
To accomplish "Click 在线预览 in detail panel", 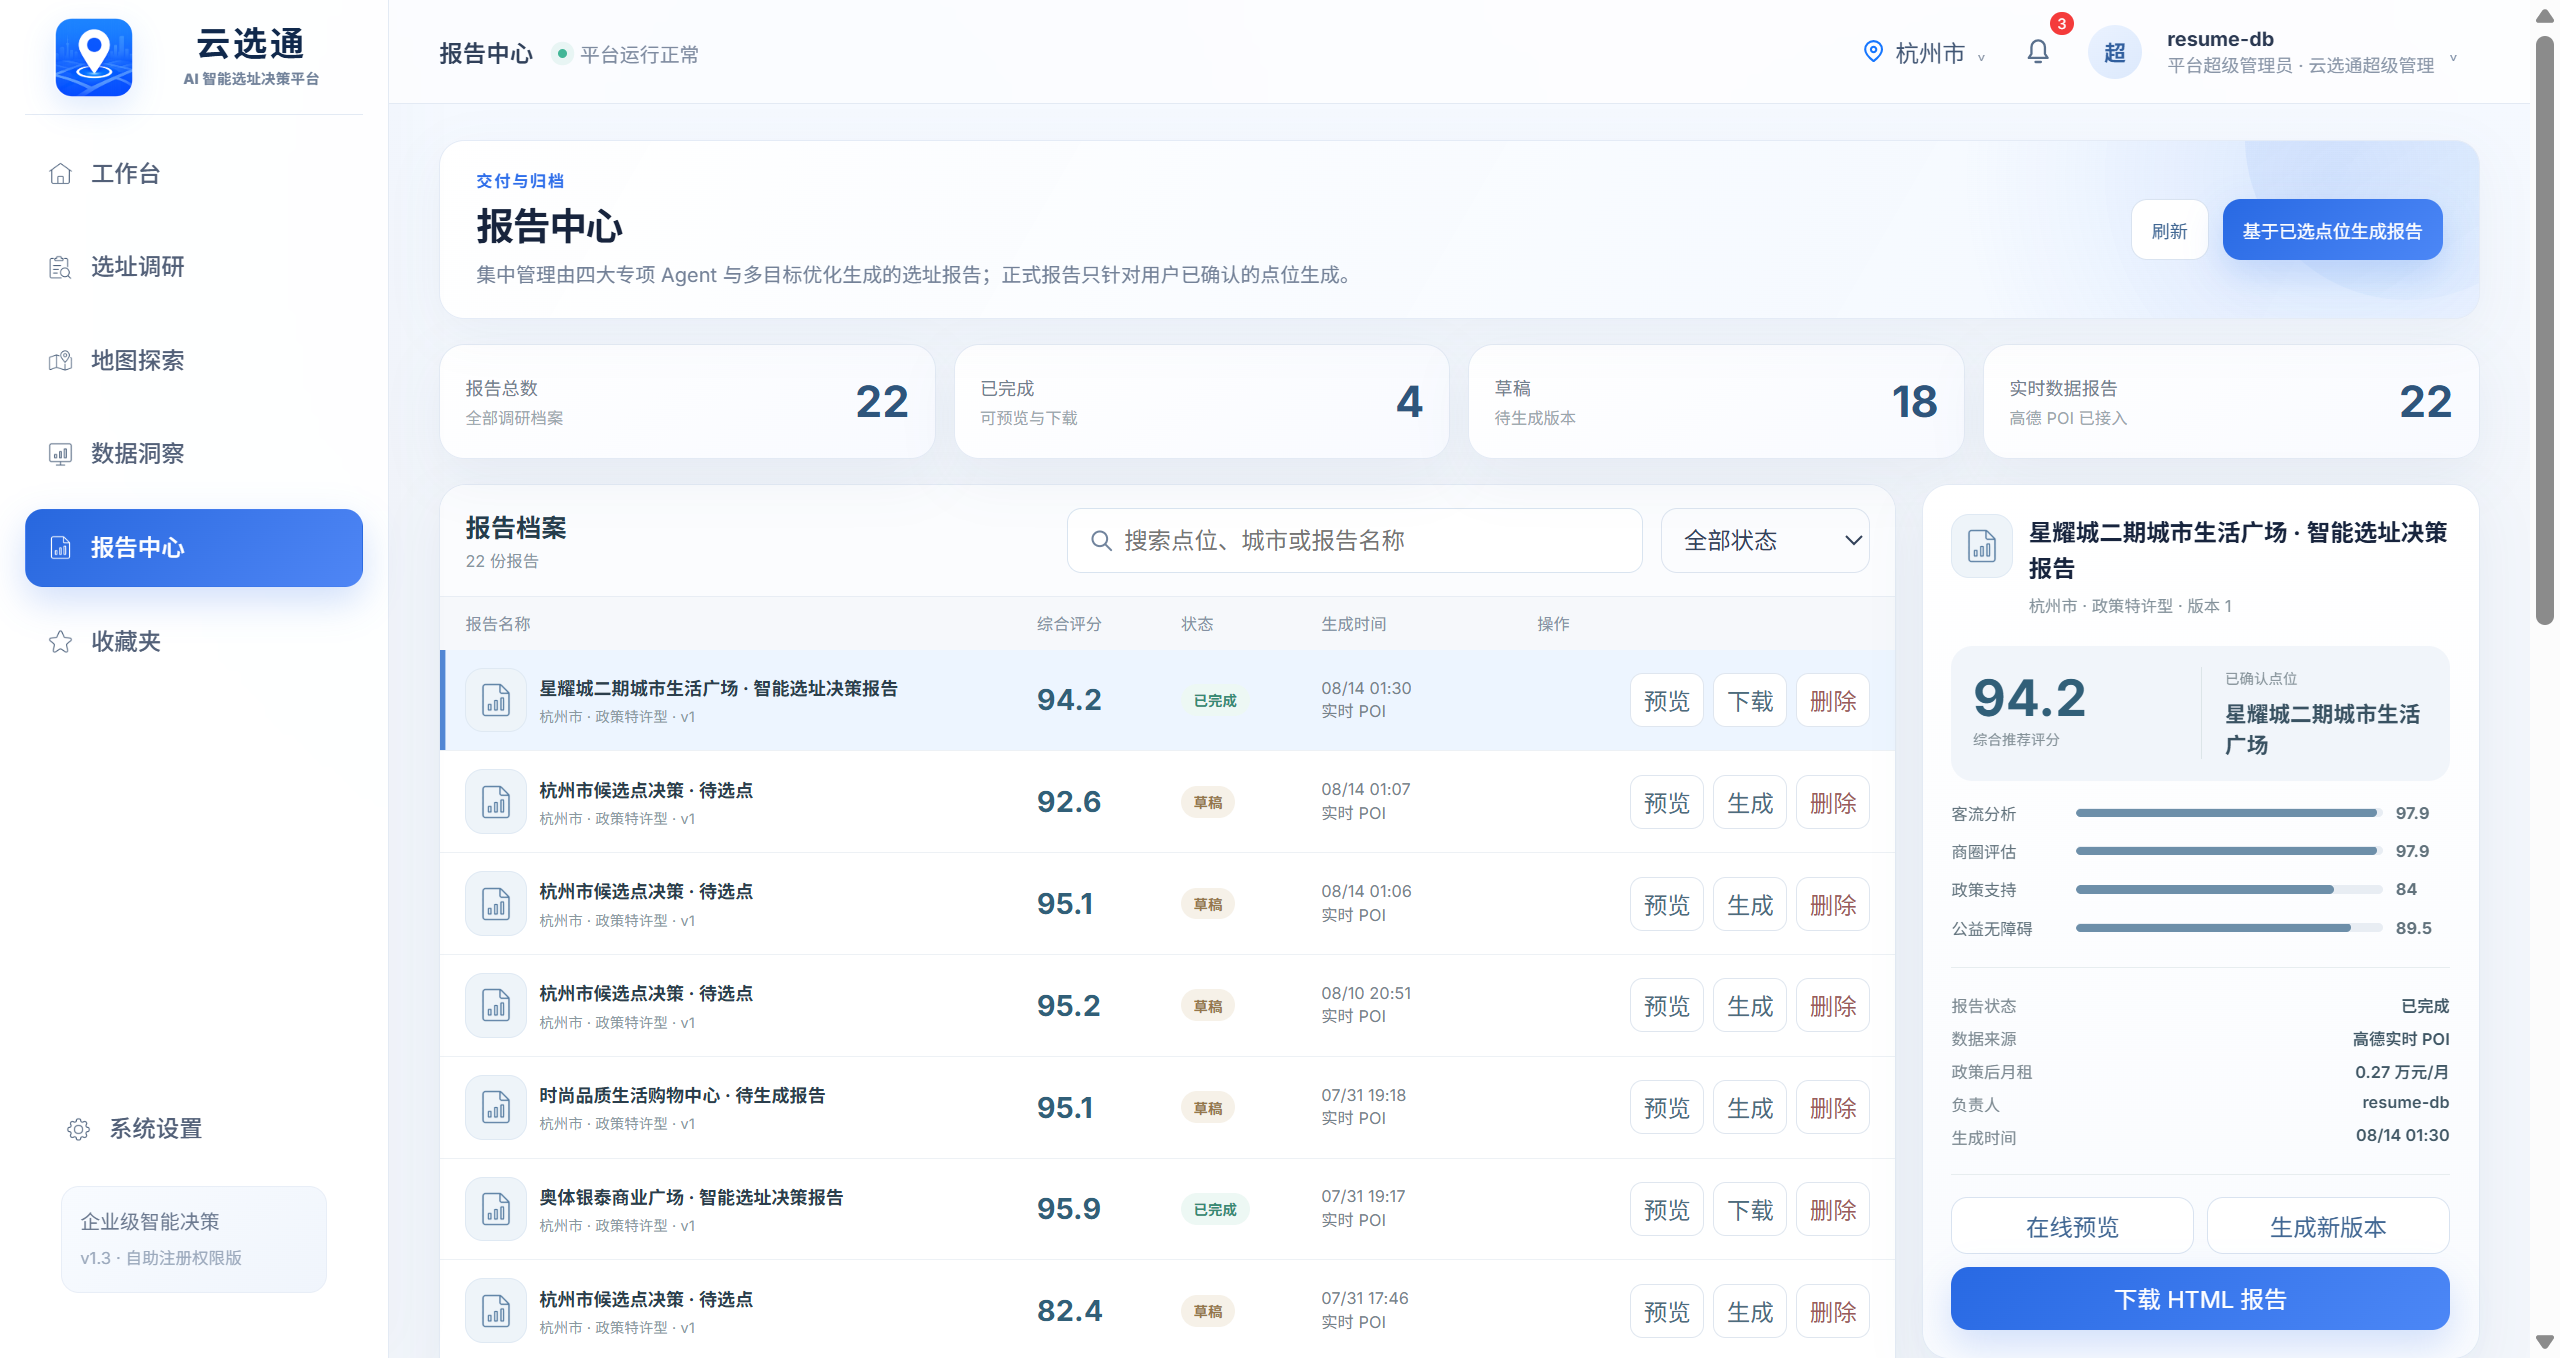I will (2072, 1227).
